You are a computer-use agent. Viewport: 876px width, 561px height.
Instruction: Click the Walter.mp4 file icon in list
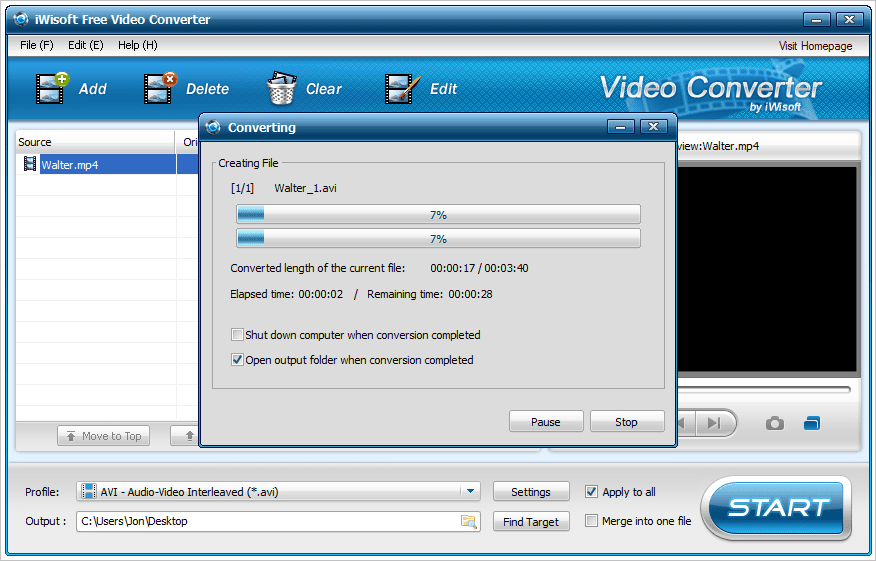point(30,165)
